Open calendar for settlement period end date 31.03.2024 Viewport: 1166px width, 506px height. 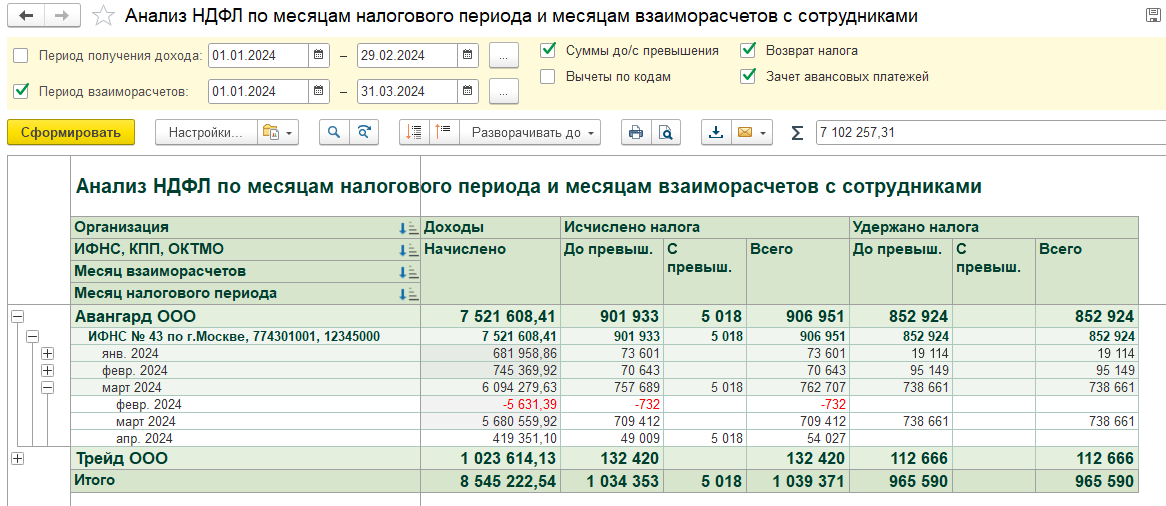(467, 92)
